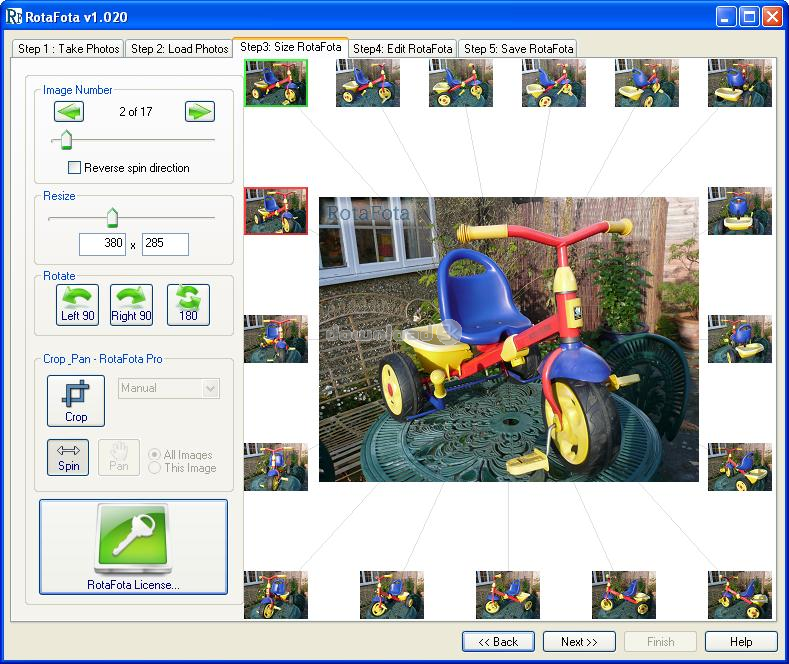Select the Crop tool
789x664 pixels.
pos(76,401)
